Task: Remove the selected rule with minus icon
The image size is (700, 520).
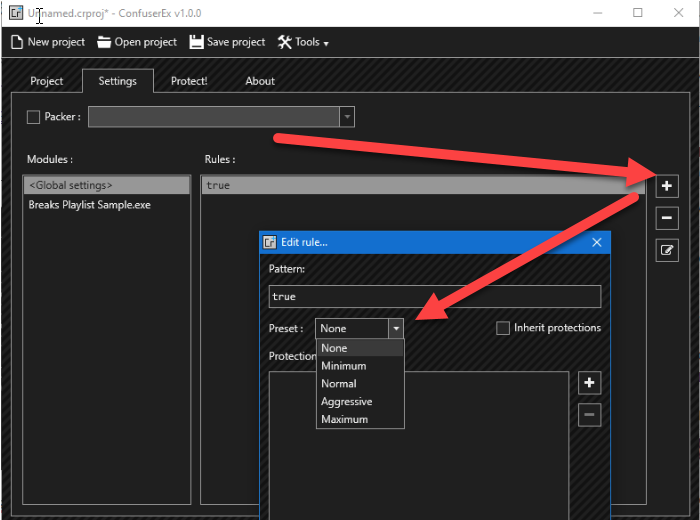Action: pos(667,218)
